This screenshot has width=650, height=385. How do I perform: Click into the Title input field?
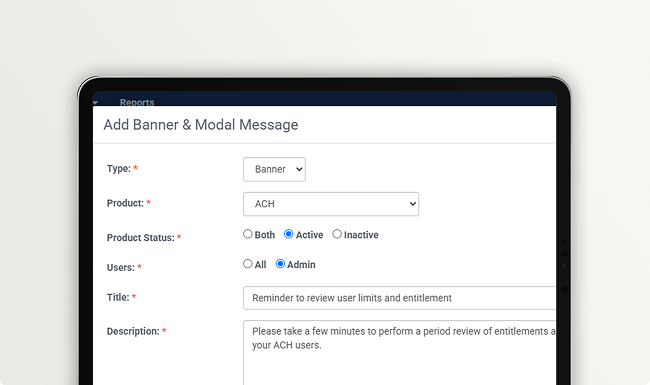coord(399,298)
